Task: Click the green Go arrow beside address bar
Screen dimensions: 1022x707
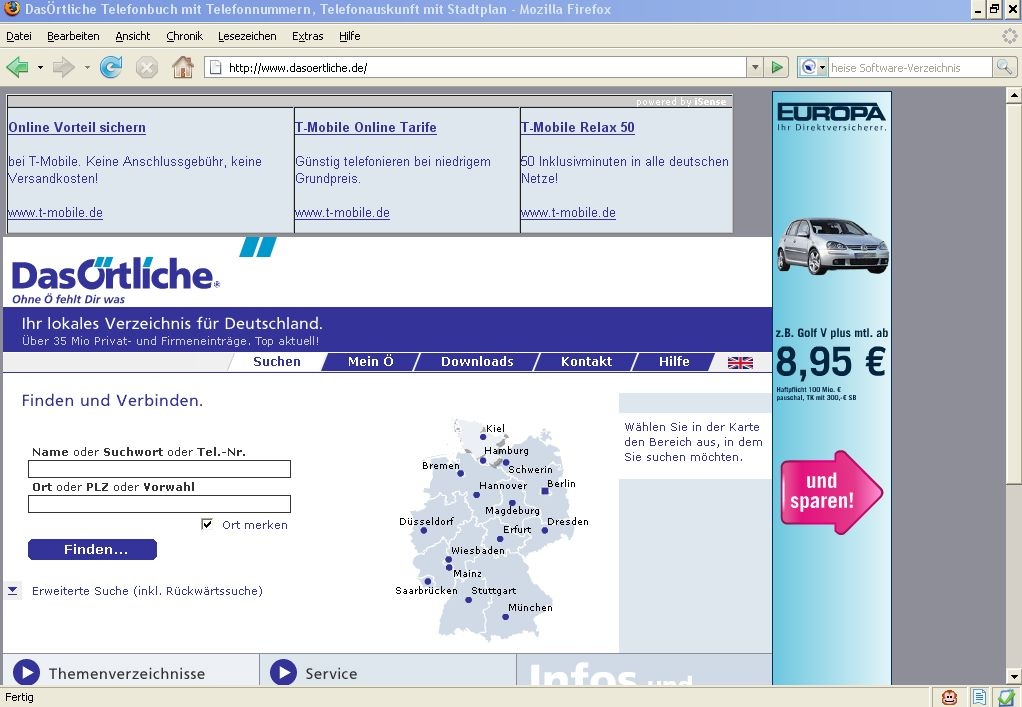Action: pyautogui.click(x=776, y=67)
